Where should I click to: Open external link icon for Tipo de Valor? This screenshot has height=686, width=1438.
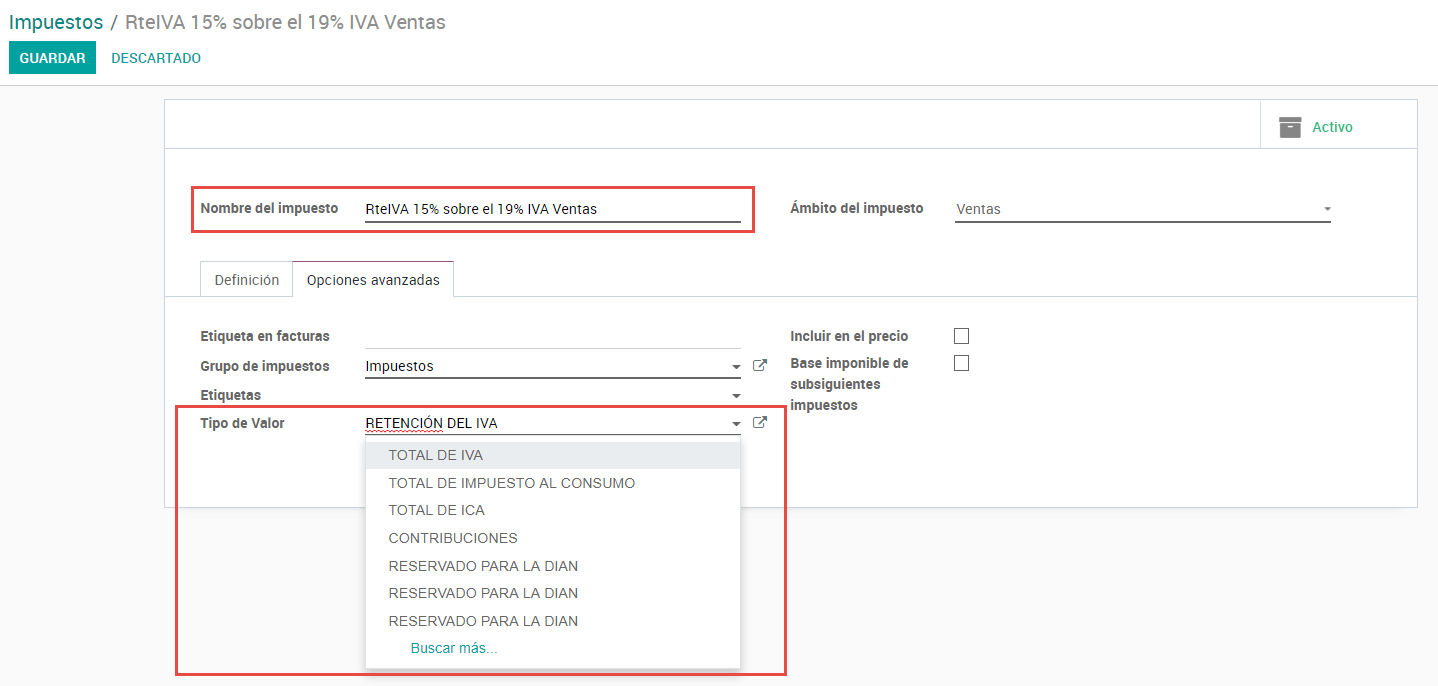tap(760, 423)
